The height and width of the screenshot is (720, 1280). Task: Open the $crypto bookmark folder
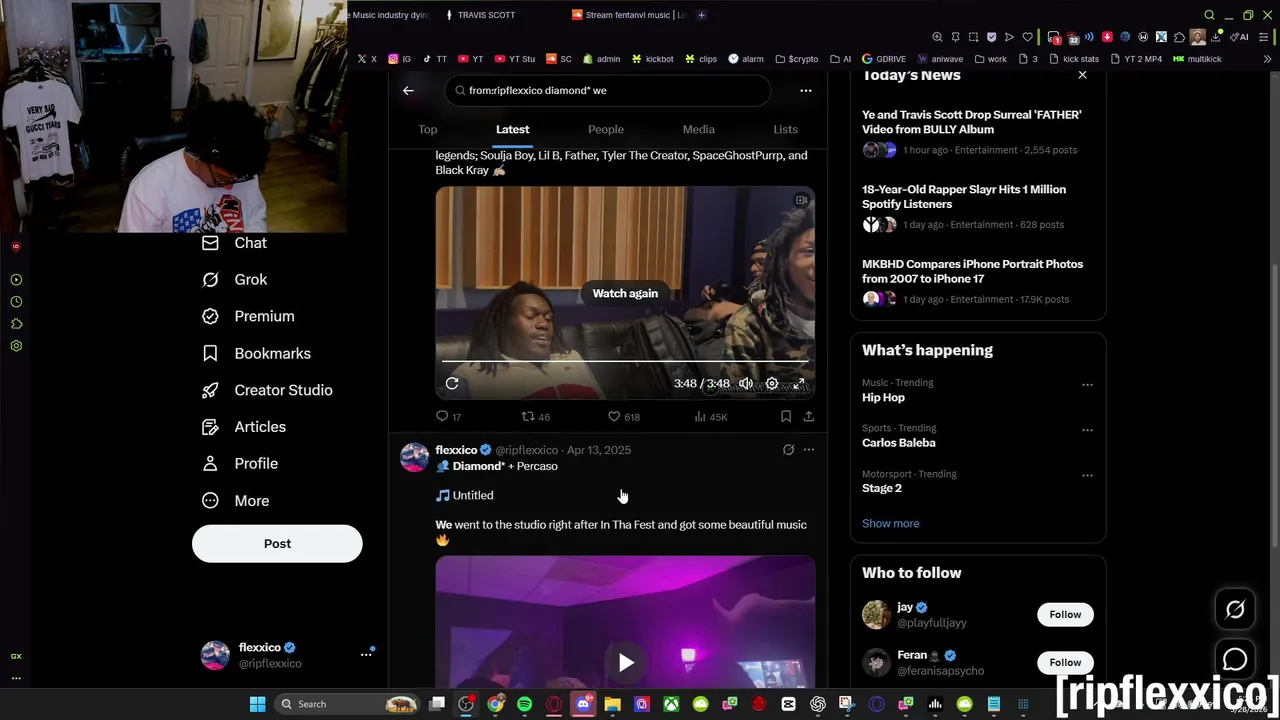tap(796, 59)
